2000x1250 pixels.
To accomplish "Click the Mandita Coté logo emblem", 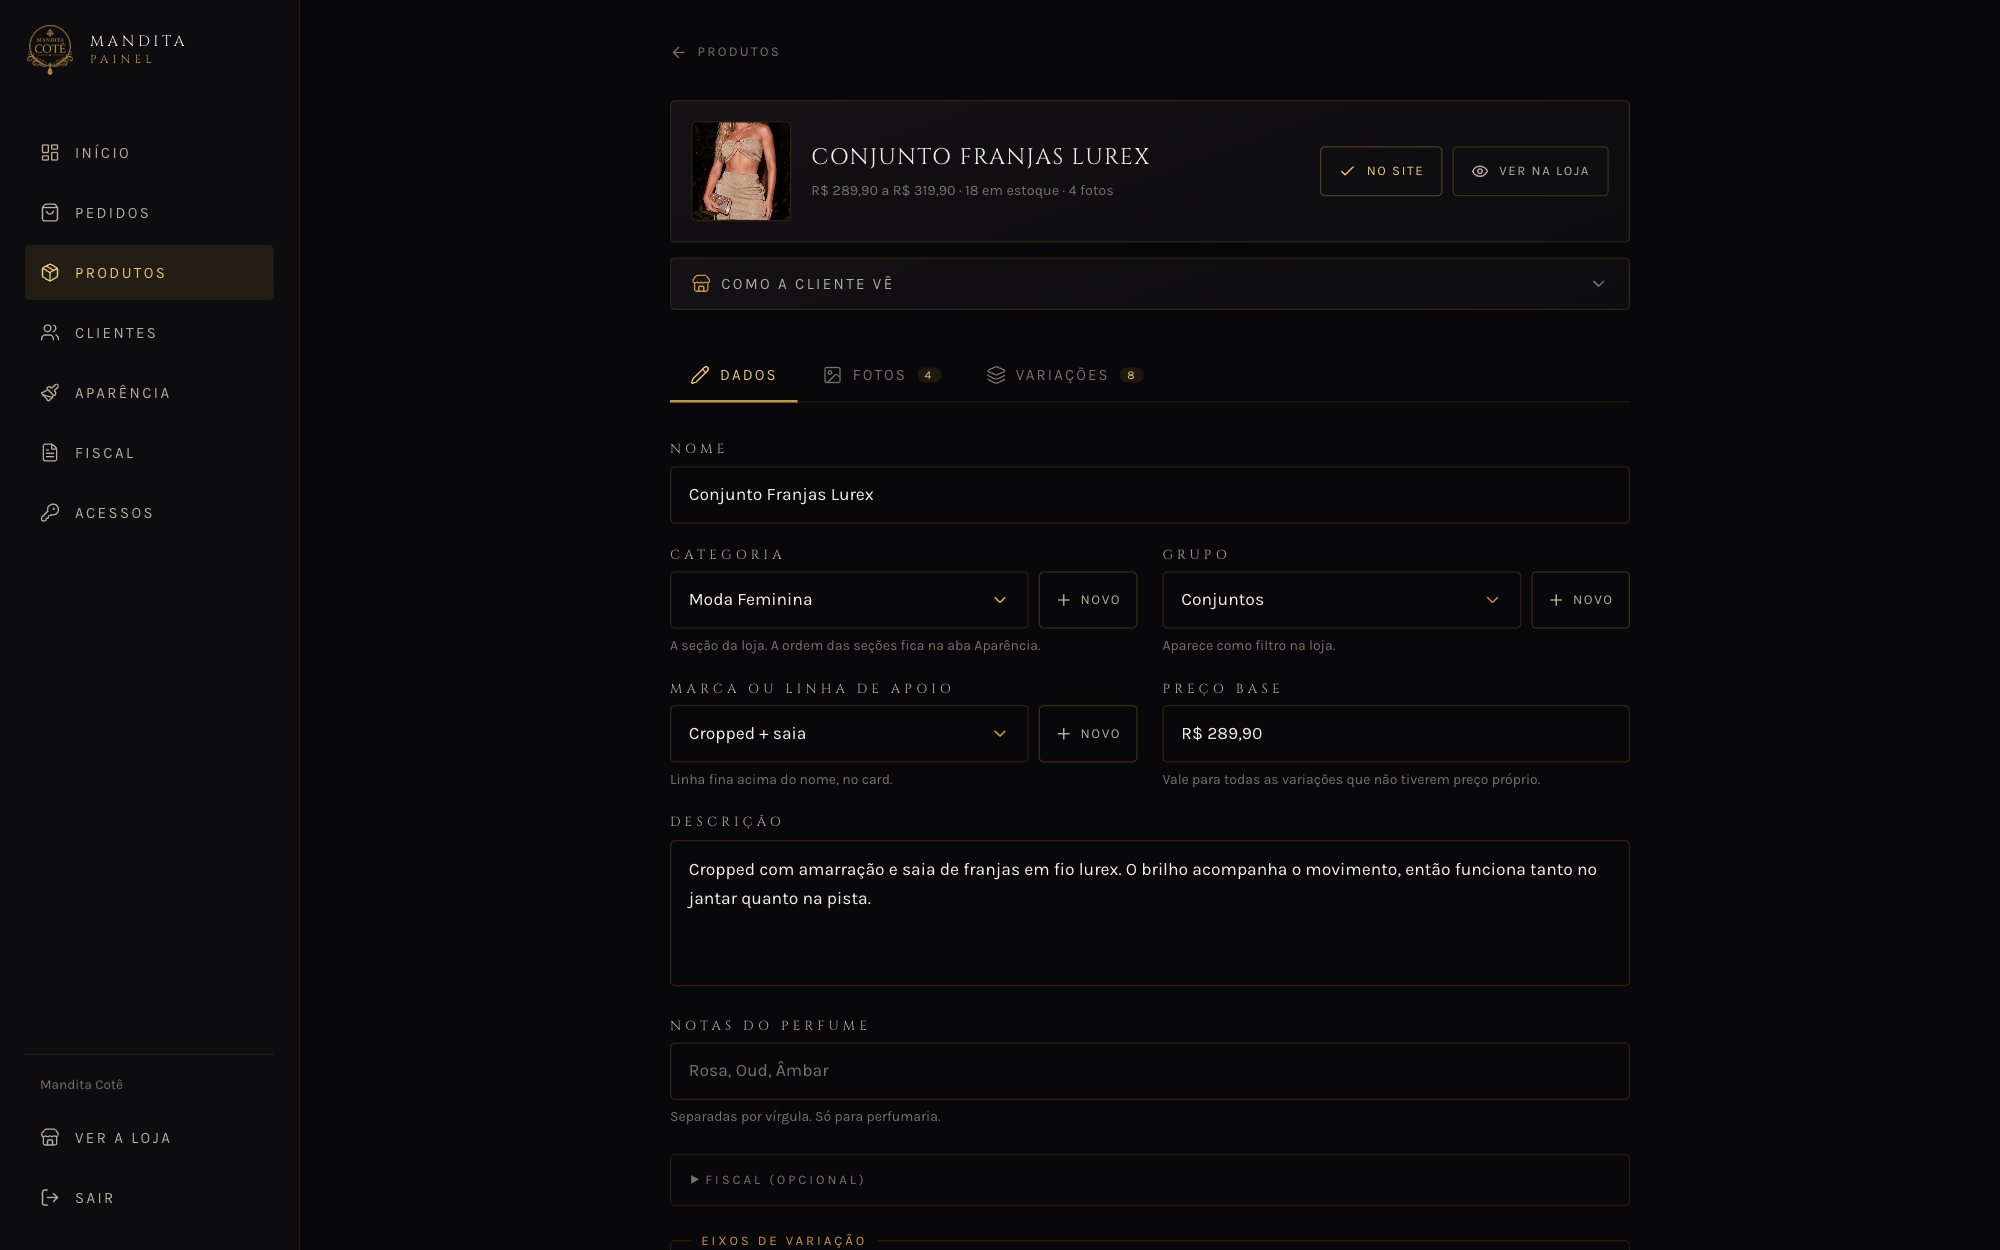I will [x=49, y=49].
